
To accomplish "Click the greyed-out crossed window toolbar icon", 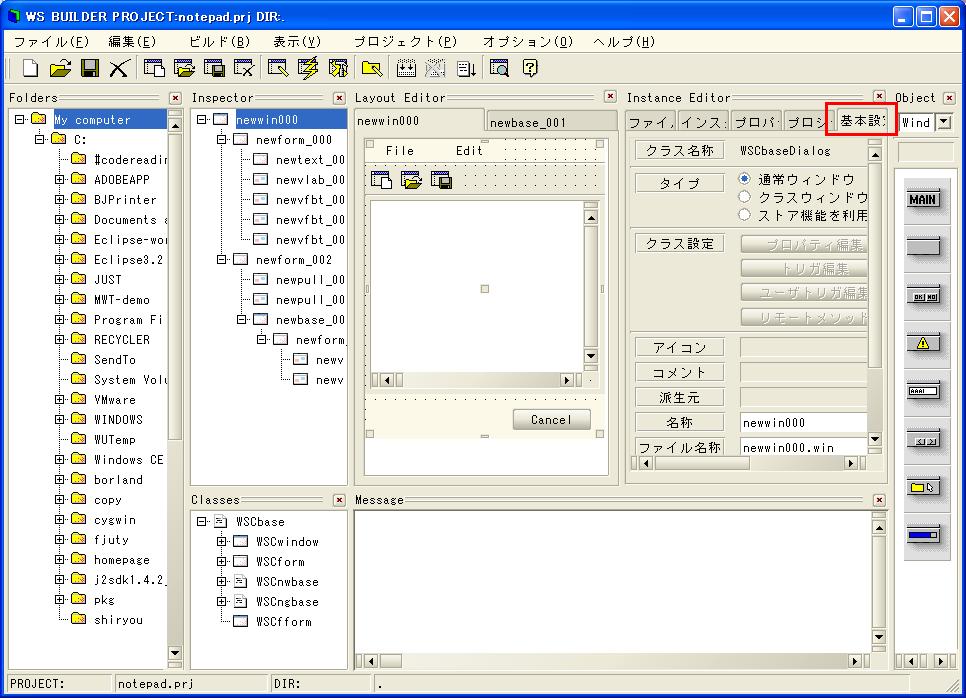I will (x=436, y=68).
